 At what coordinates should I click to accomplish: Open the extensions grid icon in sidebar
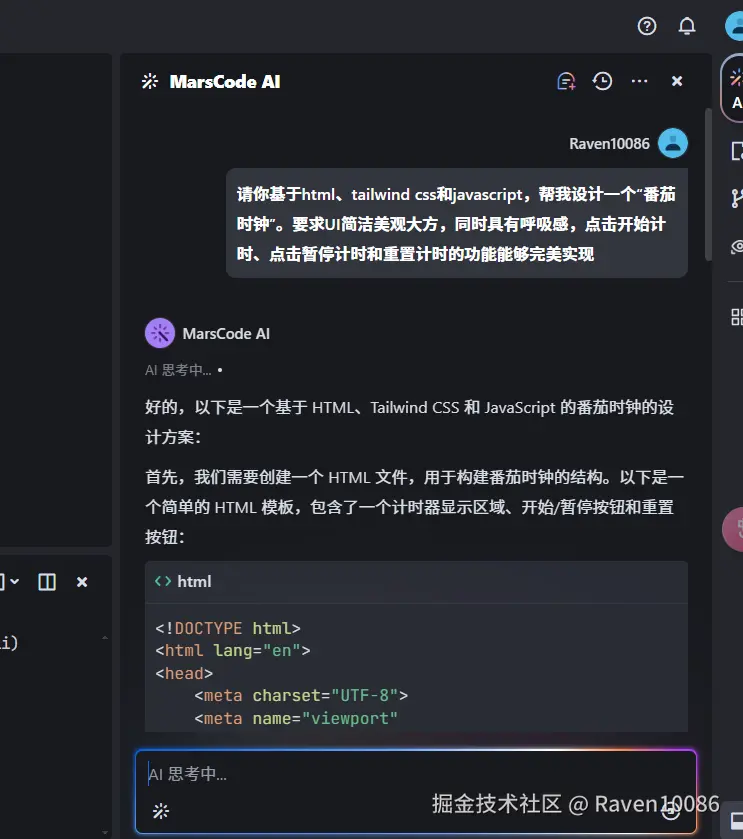[x=737, y=317]
